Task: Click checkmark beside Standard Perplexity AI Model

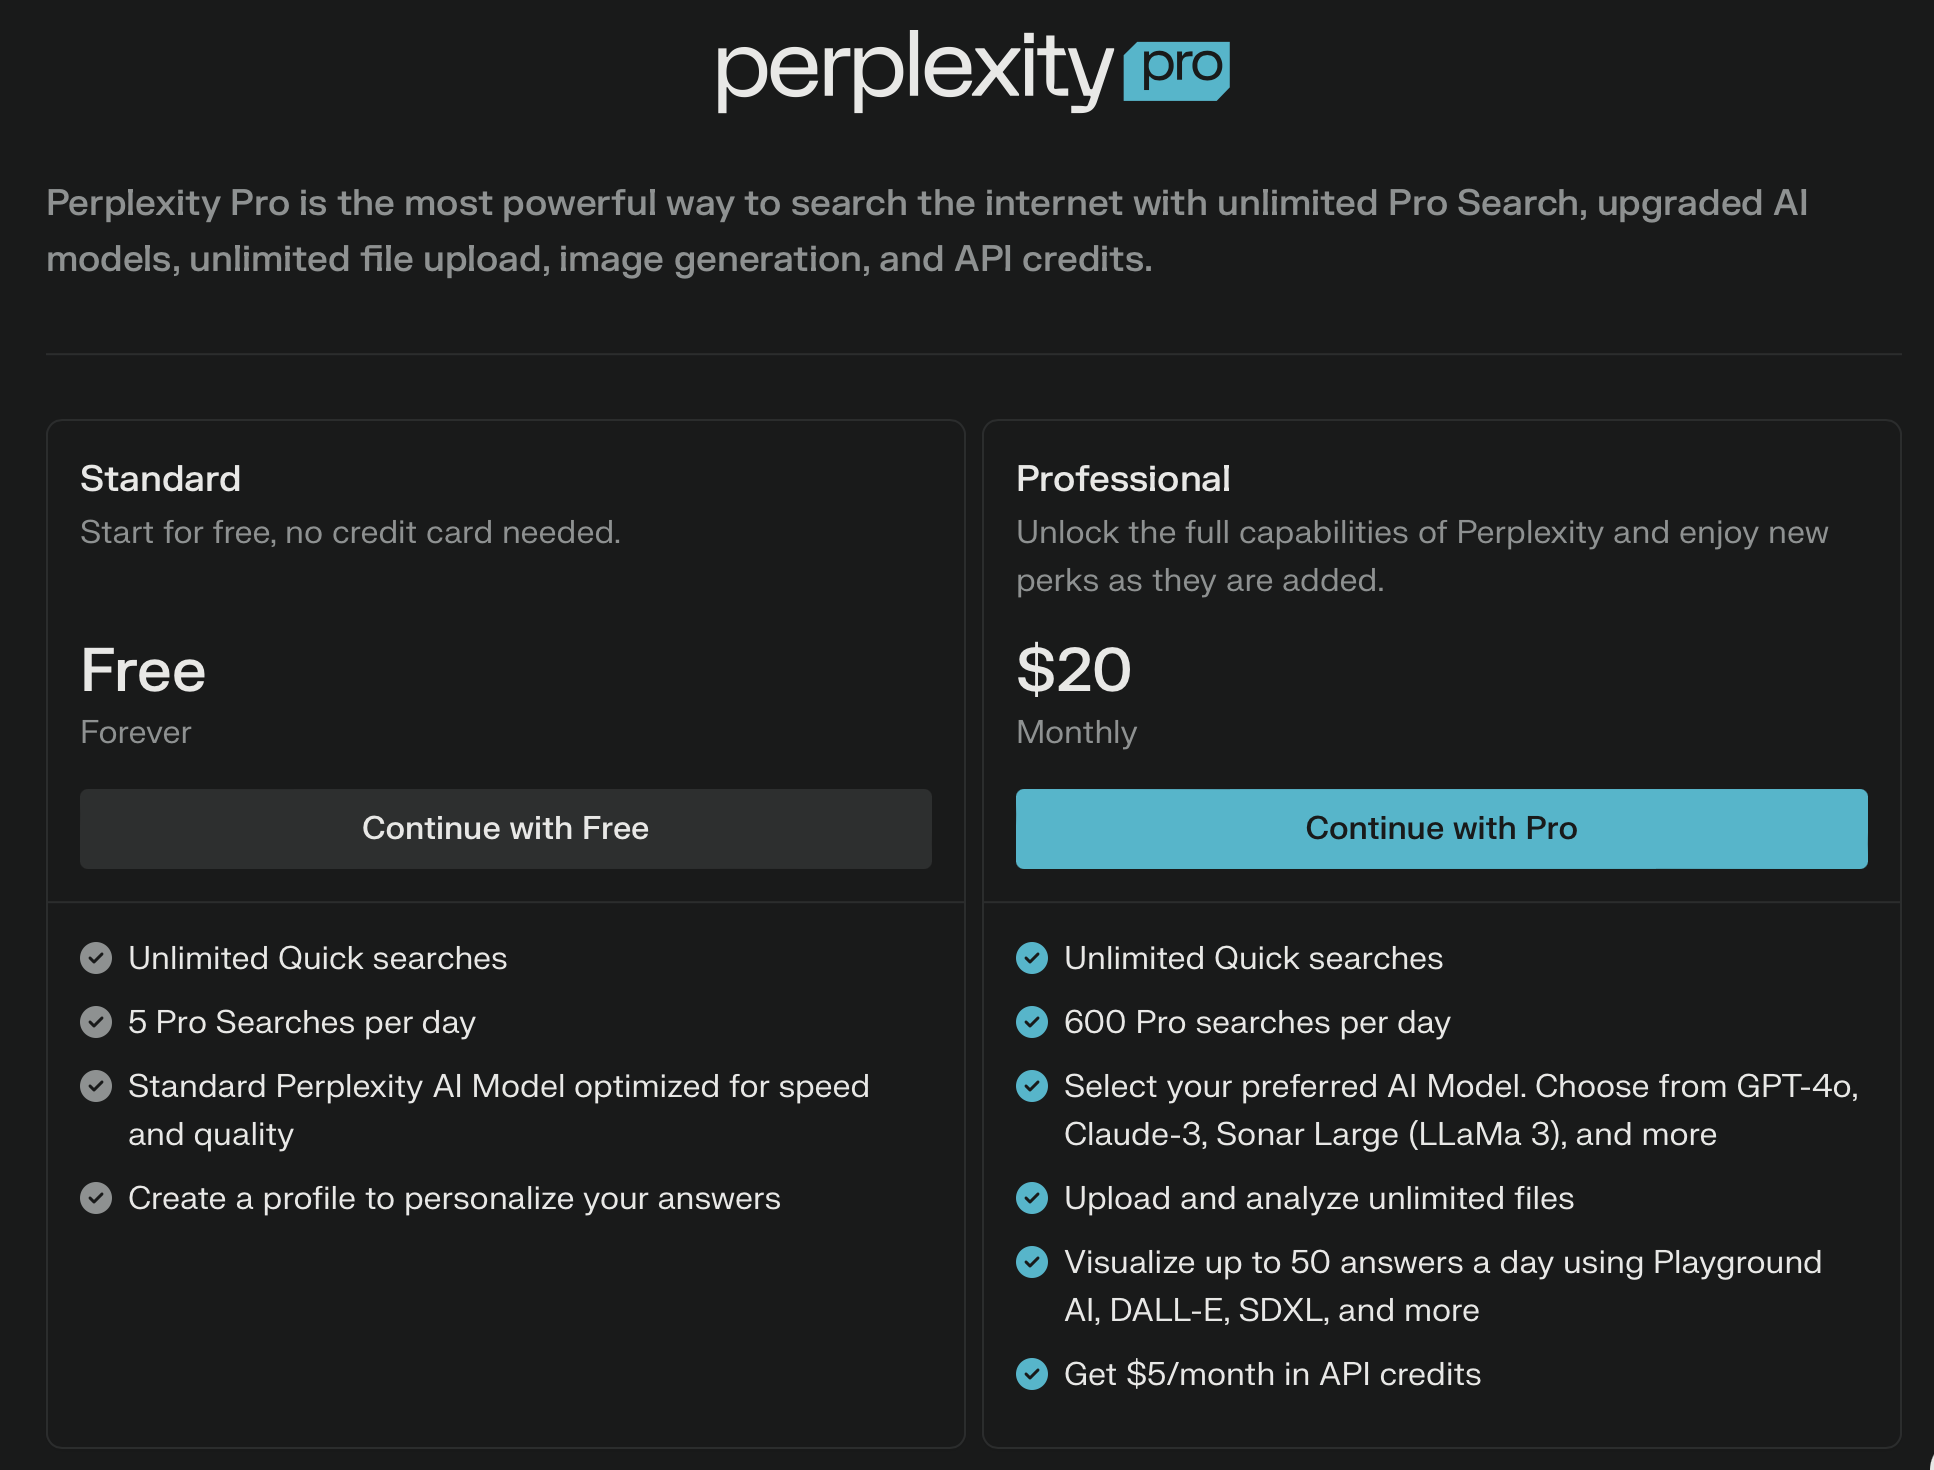Action: click(96, 1086)
